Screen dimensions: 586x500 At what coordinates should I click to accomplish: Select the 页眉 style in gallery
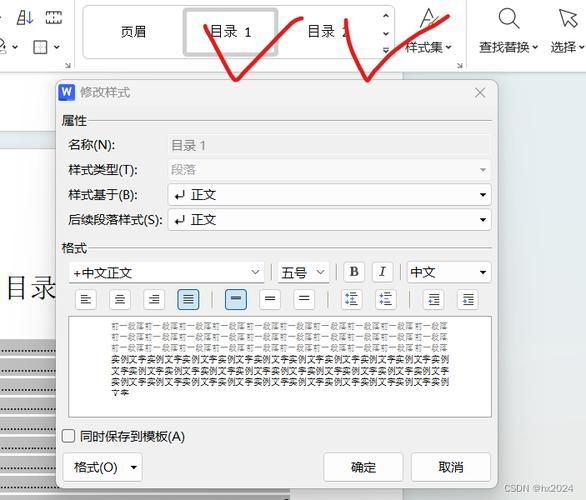(133, 32)
